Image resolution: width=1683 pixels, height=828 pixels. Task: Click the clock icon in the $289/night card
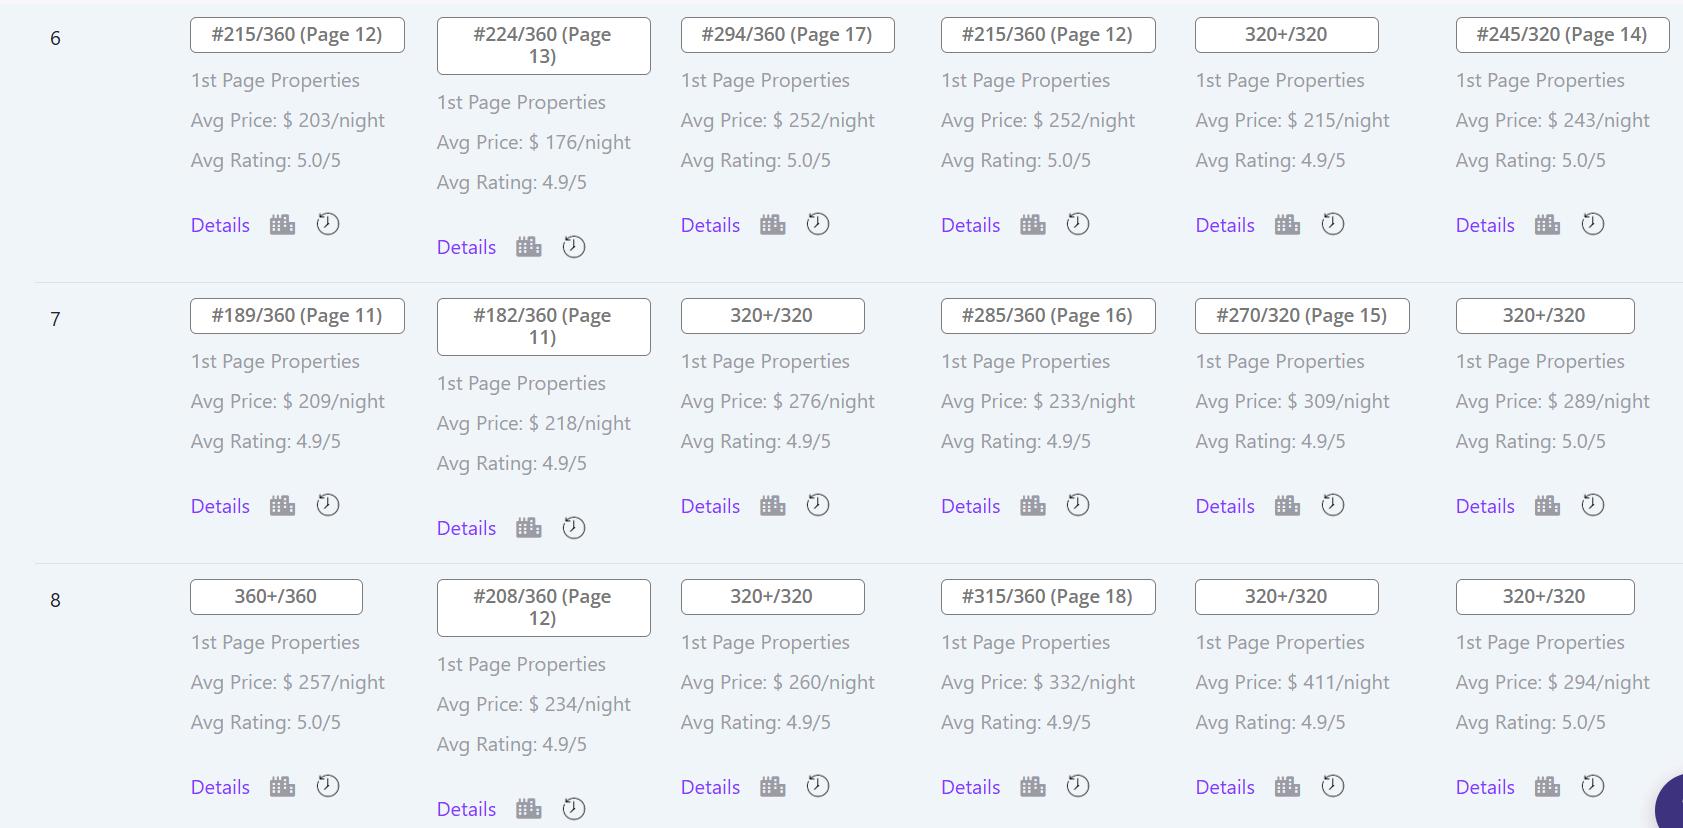point(1593,505)
